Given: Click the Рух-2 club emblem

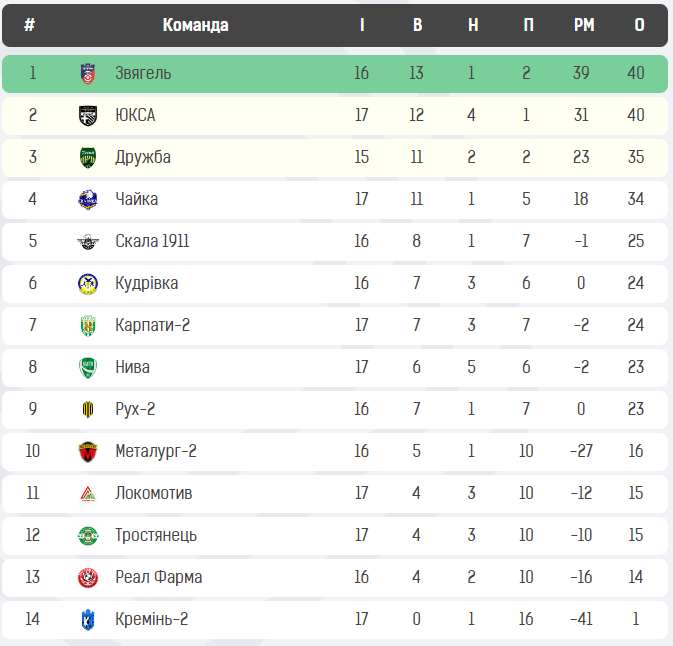Looking at the screenshot, I should click(88, 409).
